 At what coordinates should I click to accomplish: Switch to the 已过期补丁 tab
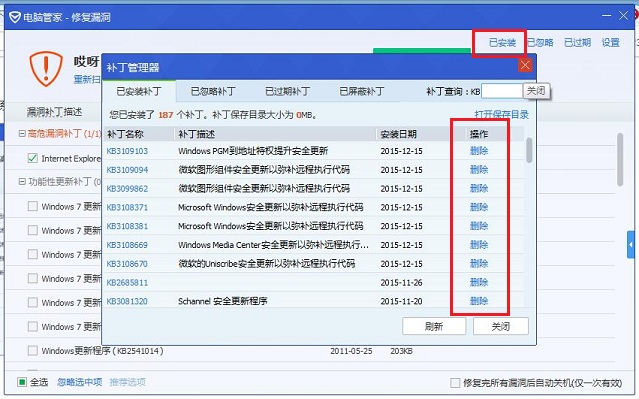[287, 91]
